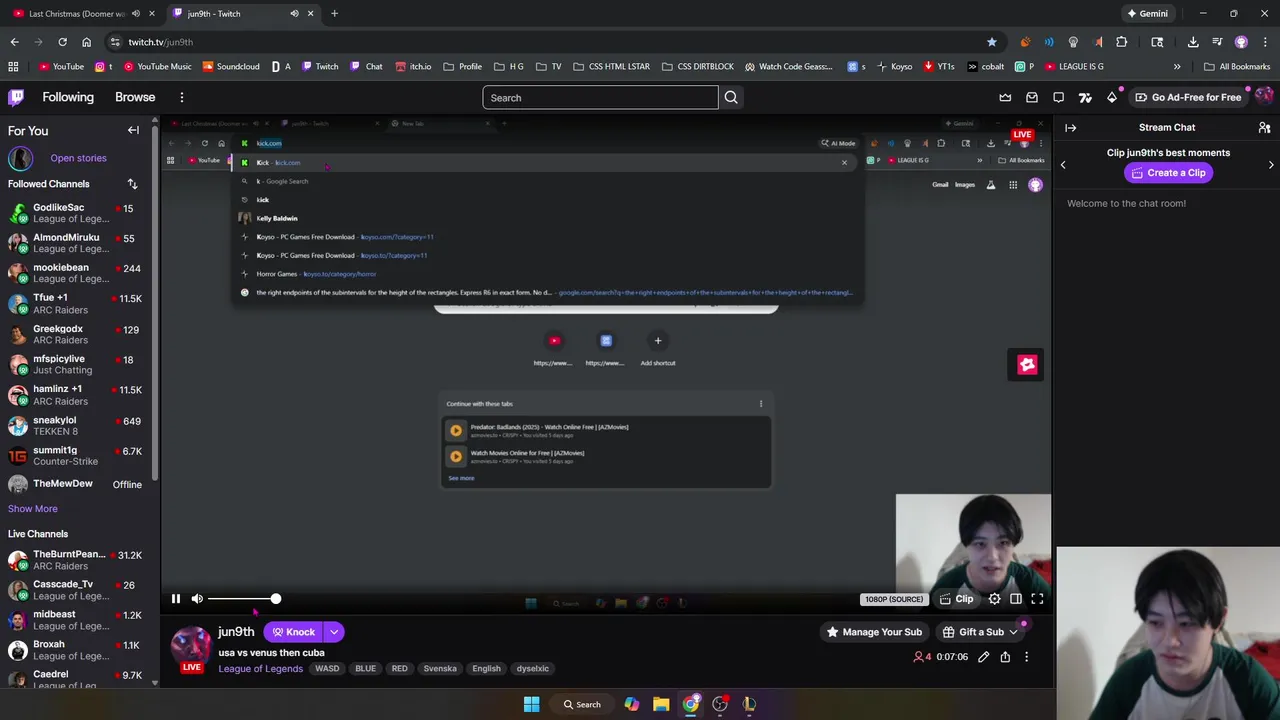Open the Twitch notifications inbox icon
Image resolution: width=1280 pixels, height=720 pixels.
coord(1032,97)
